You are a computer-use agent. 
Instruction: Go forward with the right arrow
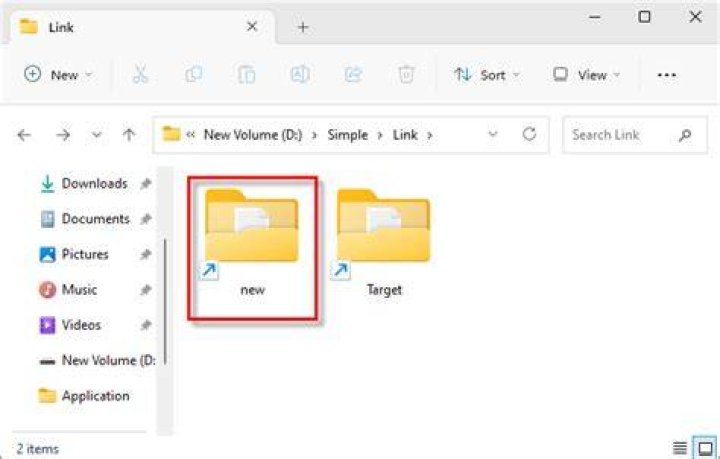[x=63, y=135]
